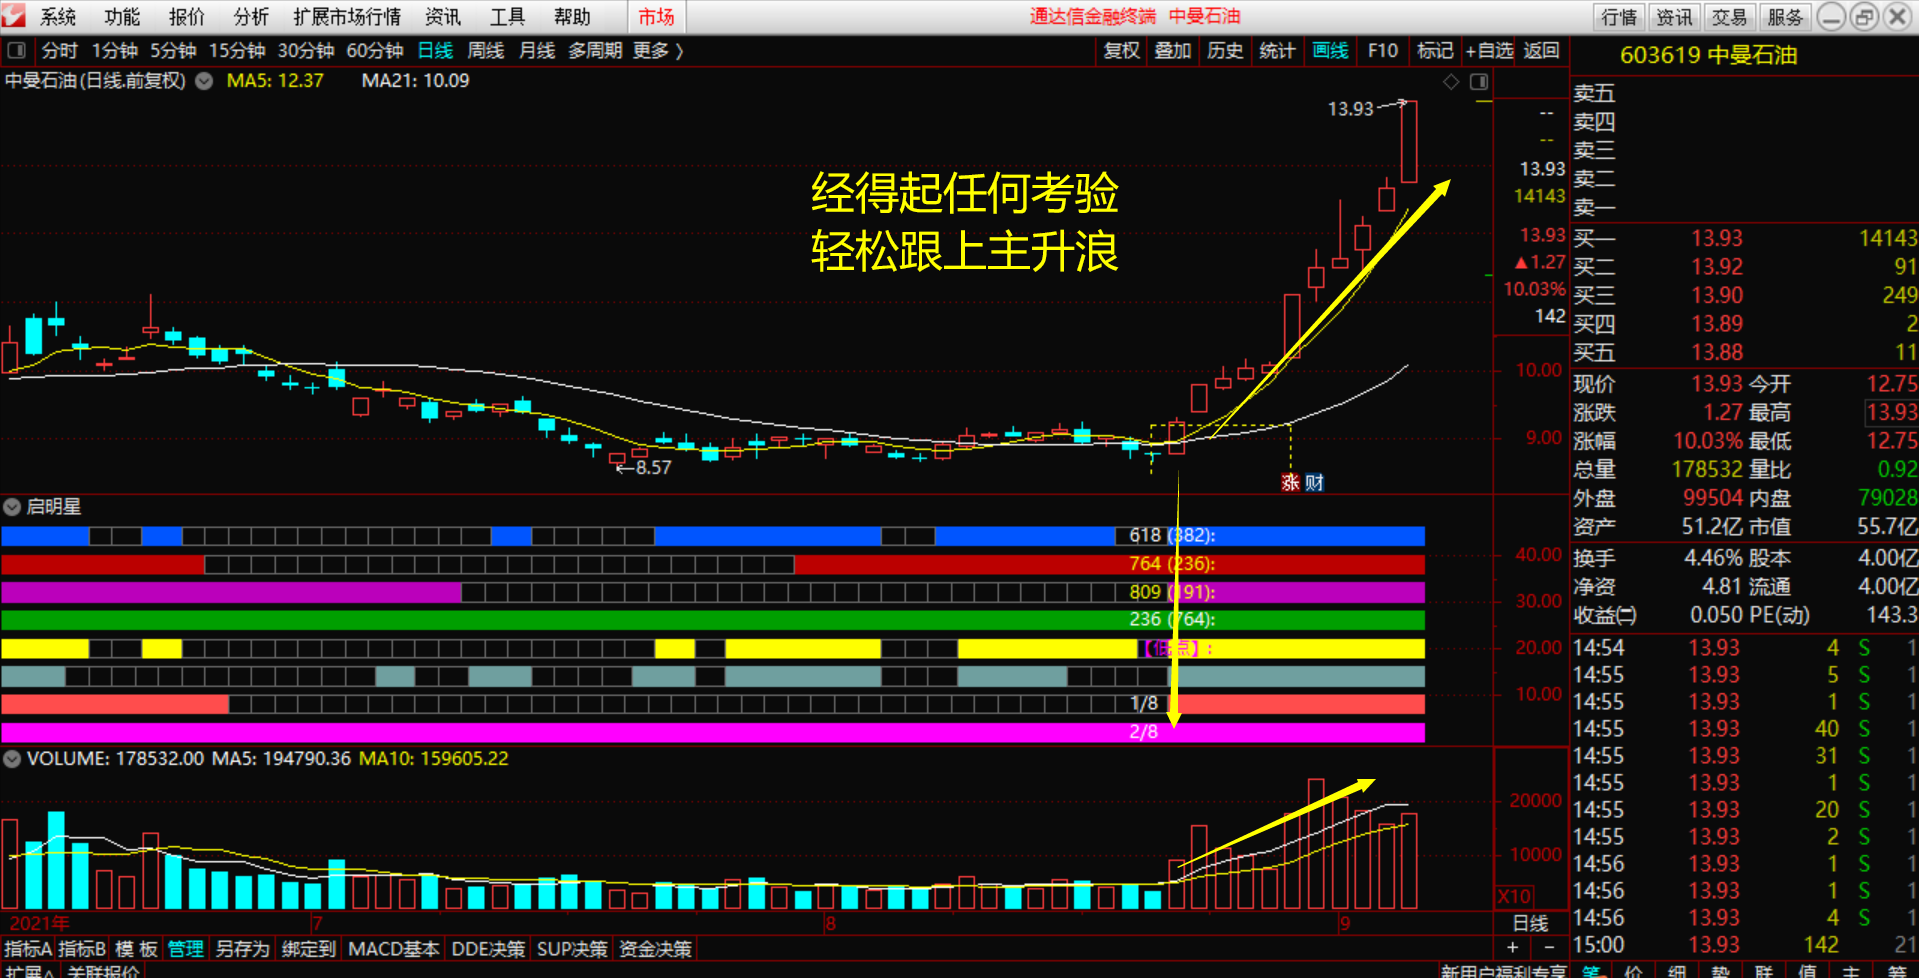Image resolution: width=1919 pixels, height=978 pixels.
Task: Select the 日线 daily period
Action: click(x=435, y=50)
